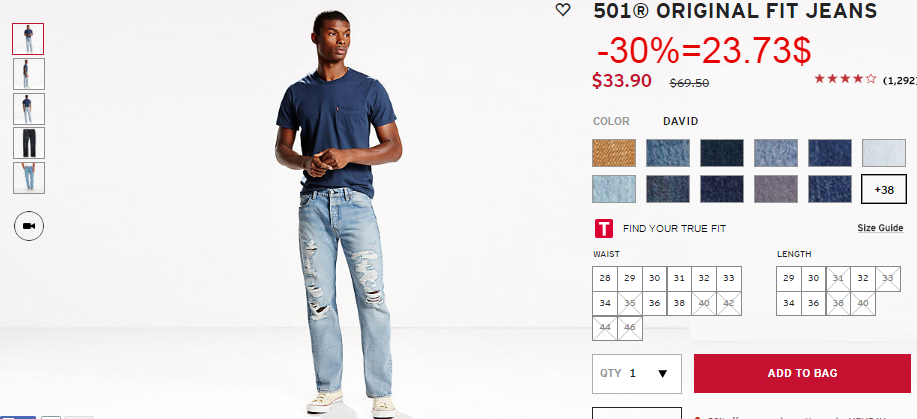This screenshot has height=419, width=917.
Task: Pick waist size 28
Action: [605, 279]
